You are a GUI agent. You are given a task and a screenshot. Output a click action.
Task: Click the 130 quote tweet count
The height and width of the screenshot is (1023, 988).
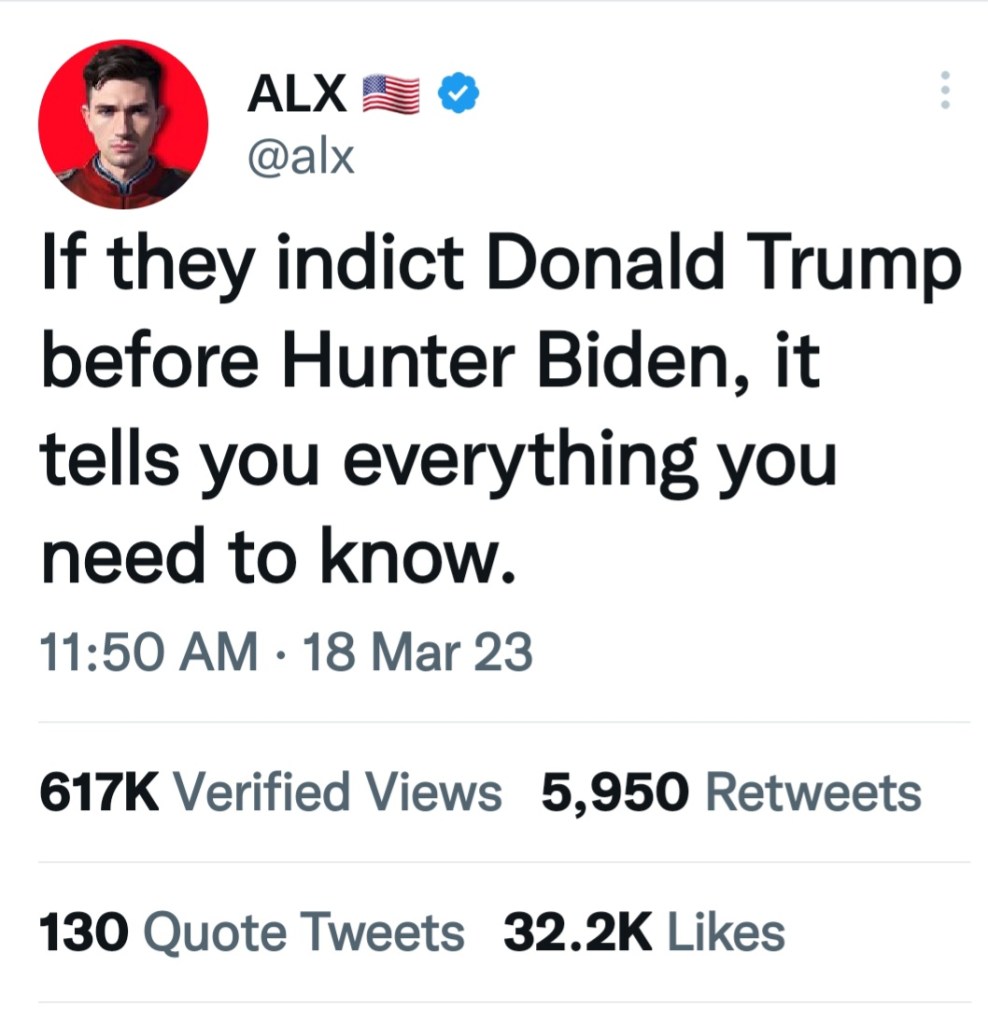pyautogui.click(x=84, y=933)
